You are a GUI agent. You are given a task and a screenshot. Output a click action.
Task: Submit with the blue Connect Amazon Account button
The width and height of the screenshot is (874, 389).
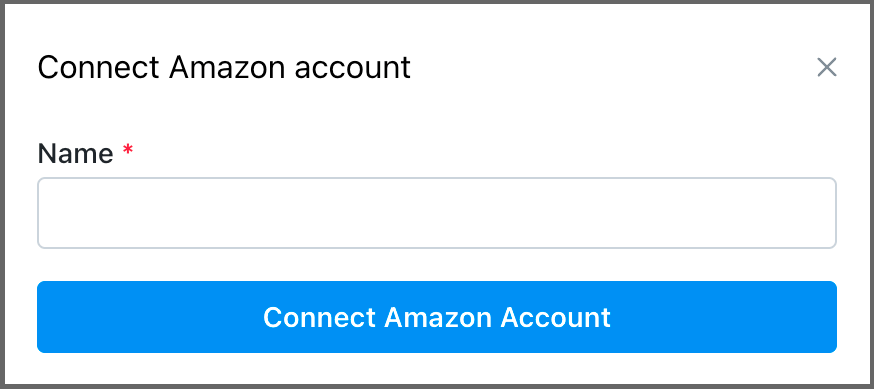pyautogui.click(x=436, y=317)
